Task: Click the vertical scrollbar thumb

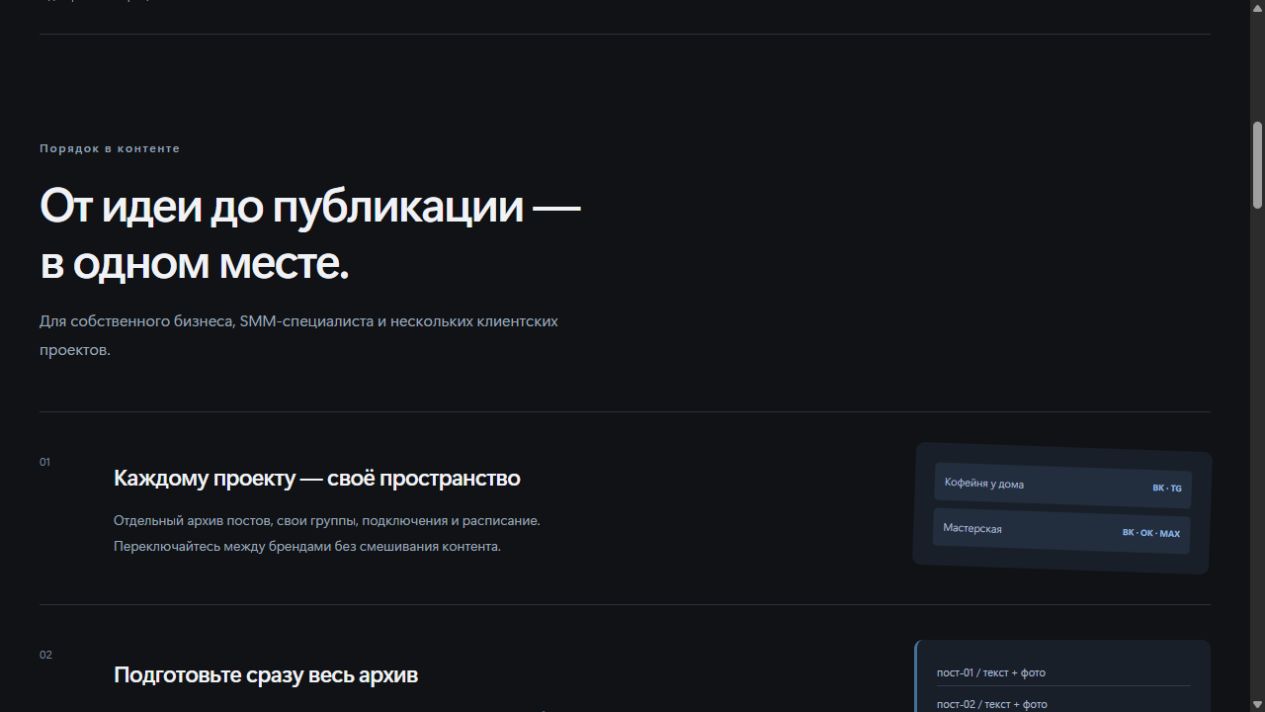Action: pyautogui.click(x=1257, y=165)
